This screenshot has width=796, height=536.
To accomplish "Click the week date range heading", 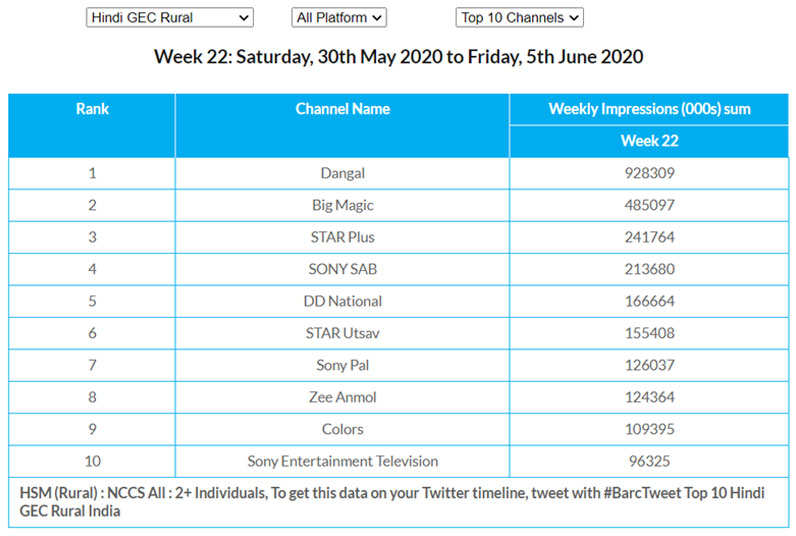I will tap(398, 56).
